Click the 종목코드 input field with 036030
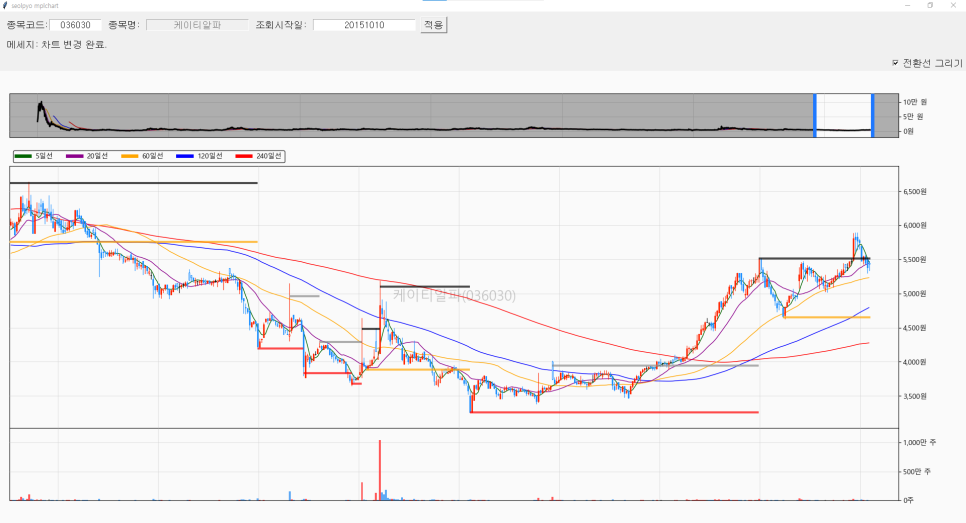 pyautogui.click(x=75, y=25)
